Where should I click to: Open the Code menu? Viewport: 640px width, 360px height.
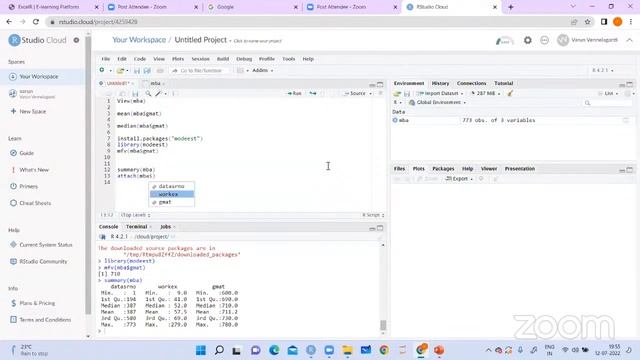coord(140,59)
